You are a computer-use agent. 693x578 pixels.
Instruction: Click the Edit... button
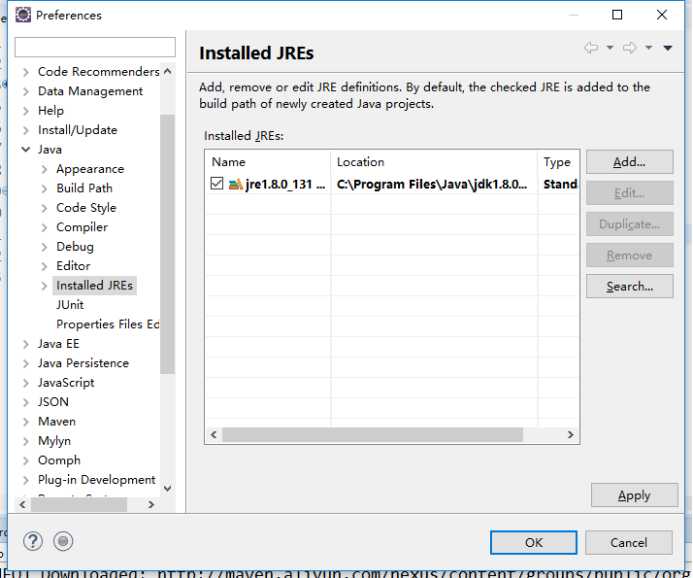click(629, 193)
